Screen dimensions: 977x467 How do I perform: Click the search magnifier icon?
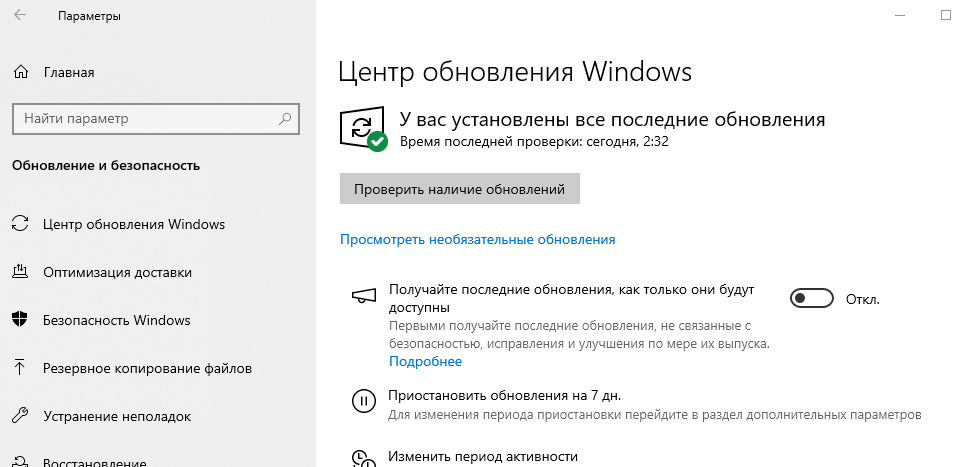pos(285,118)
